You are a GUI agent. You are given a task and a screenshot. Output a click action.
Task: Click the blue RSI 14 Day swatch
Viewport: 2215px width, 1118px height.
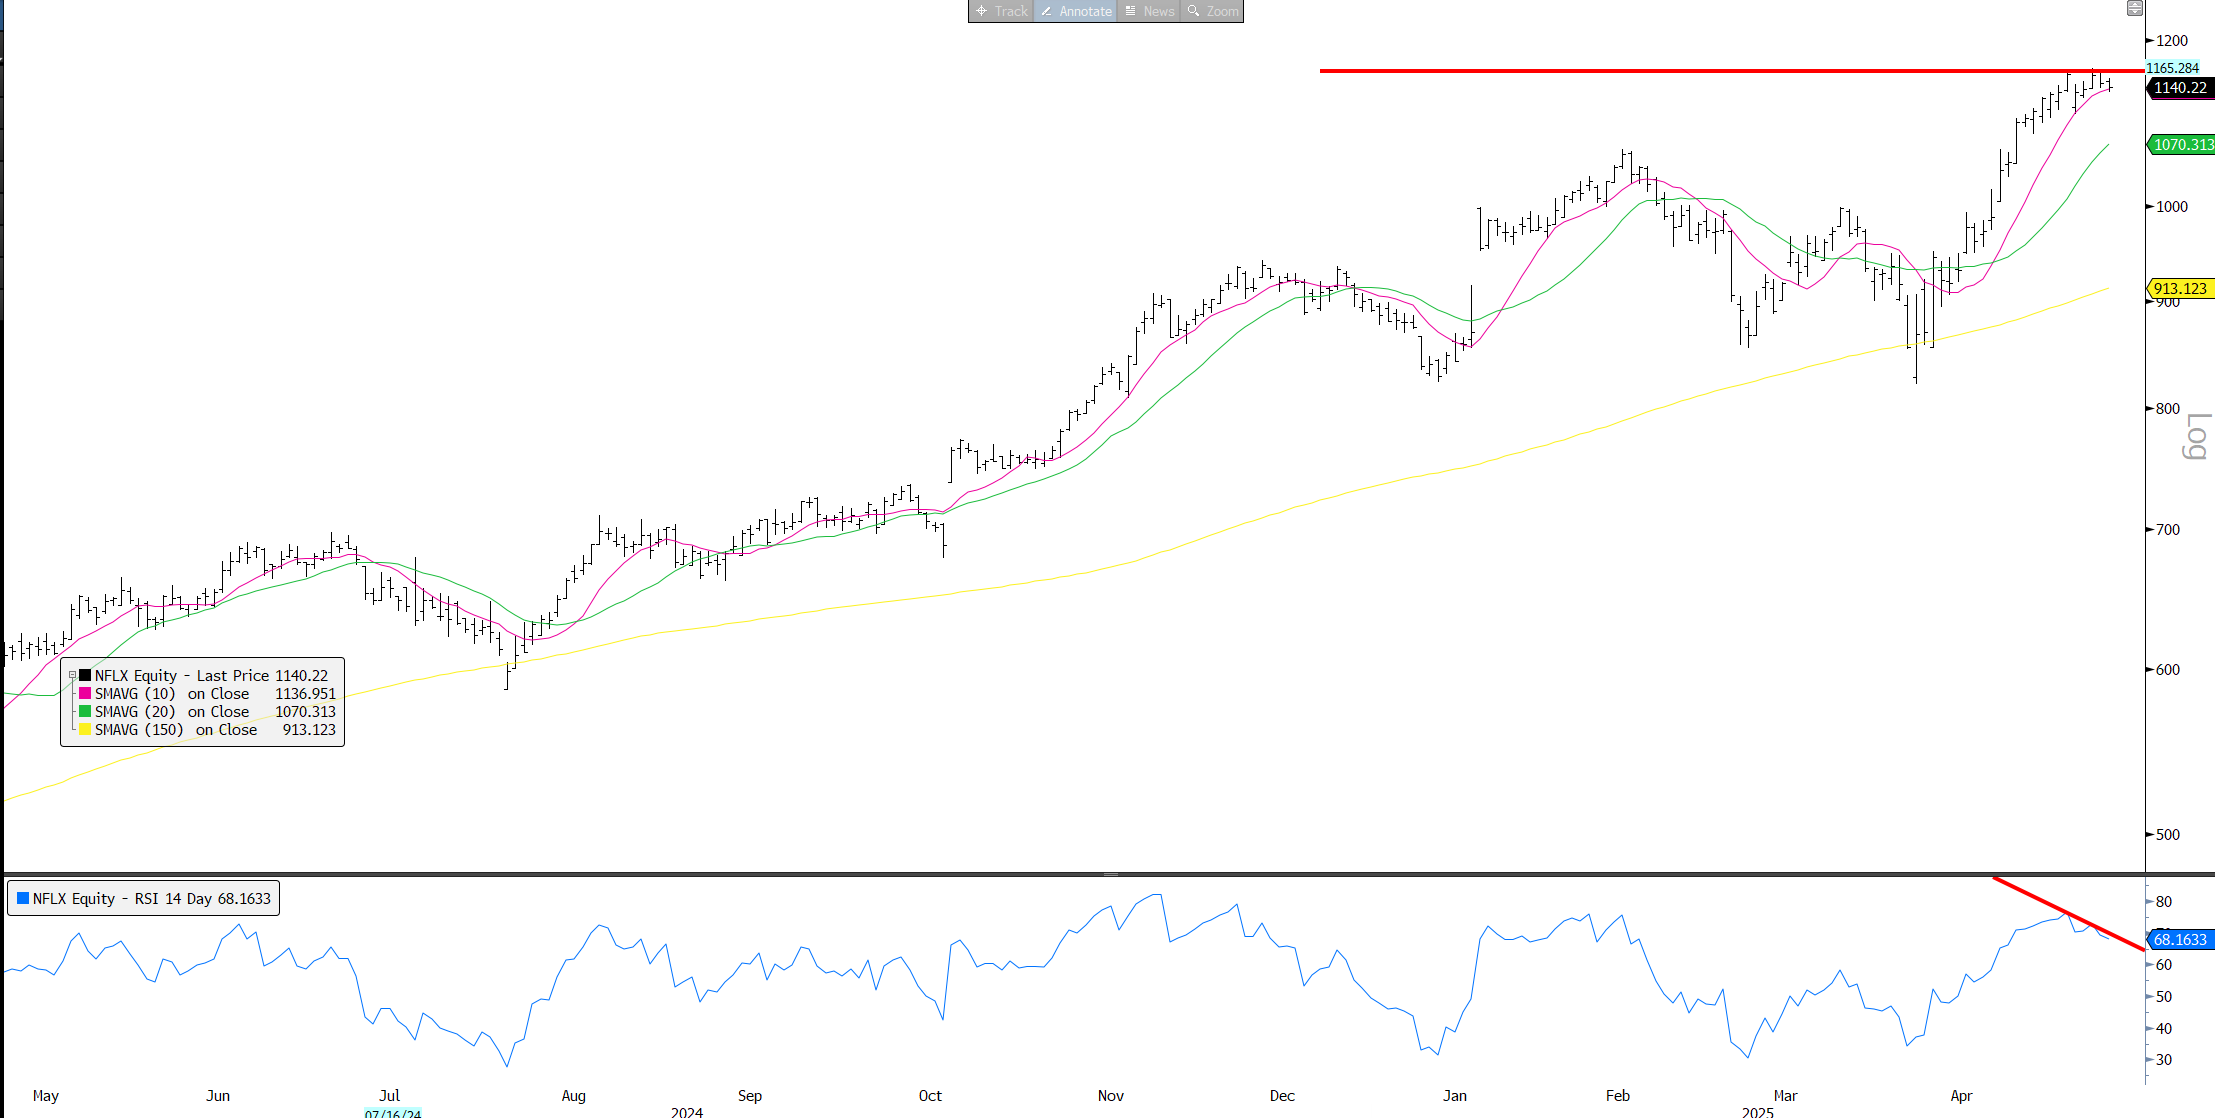(23, 898)
